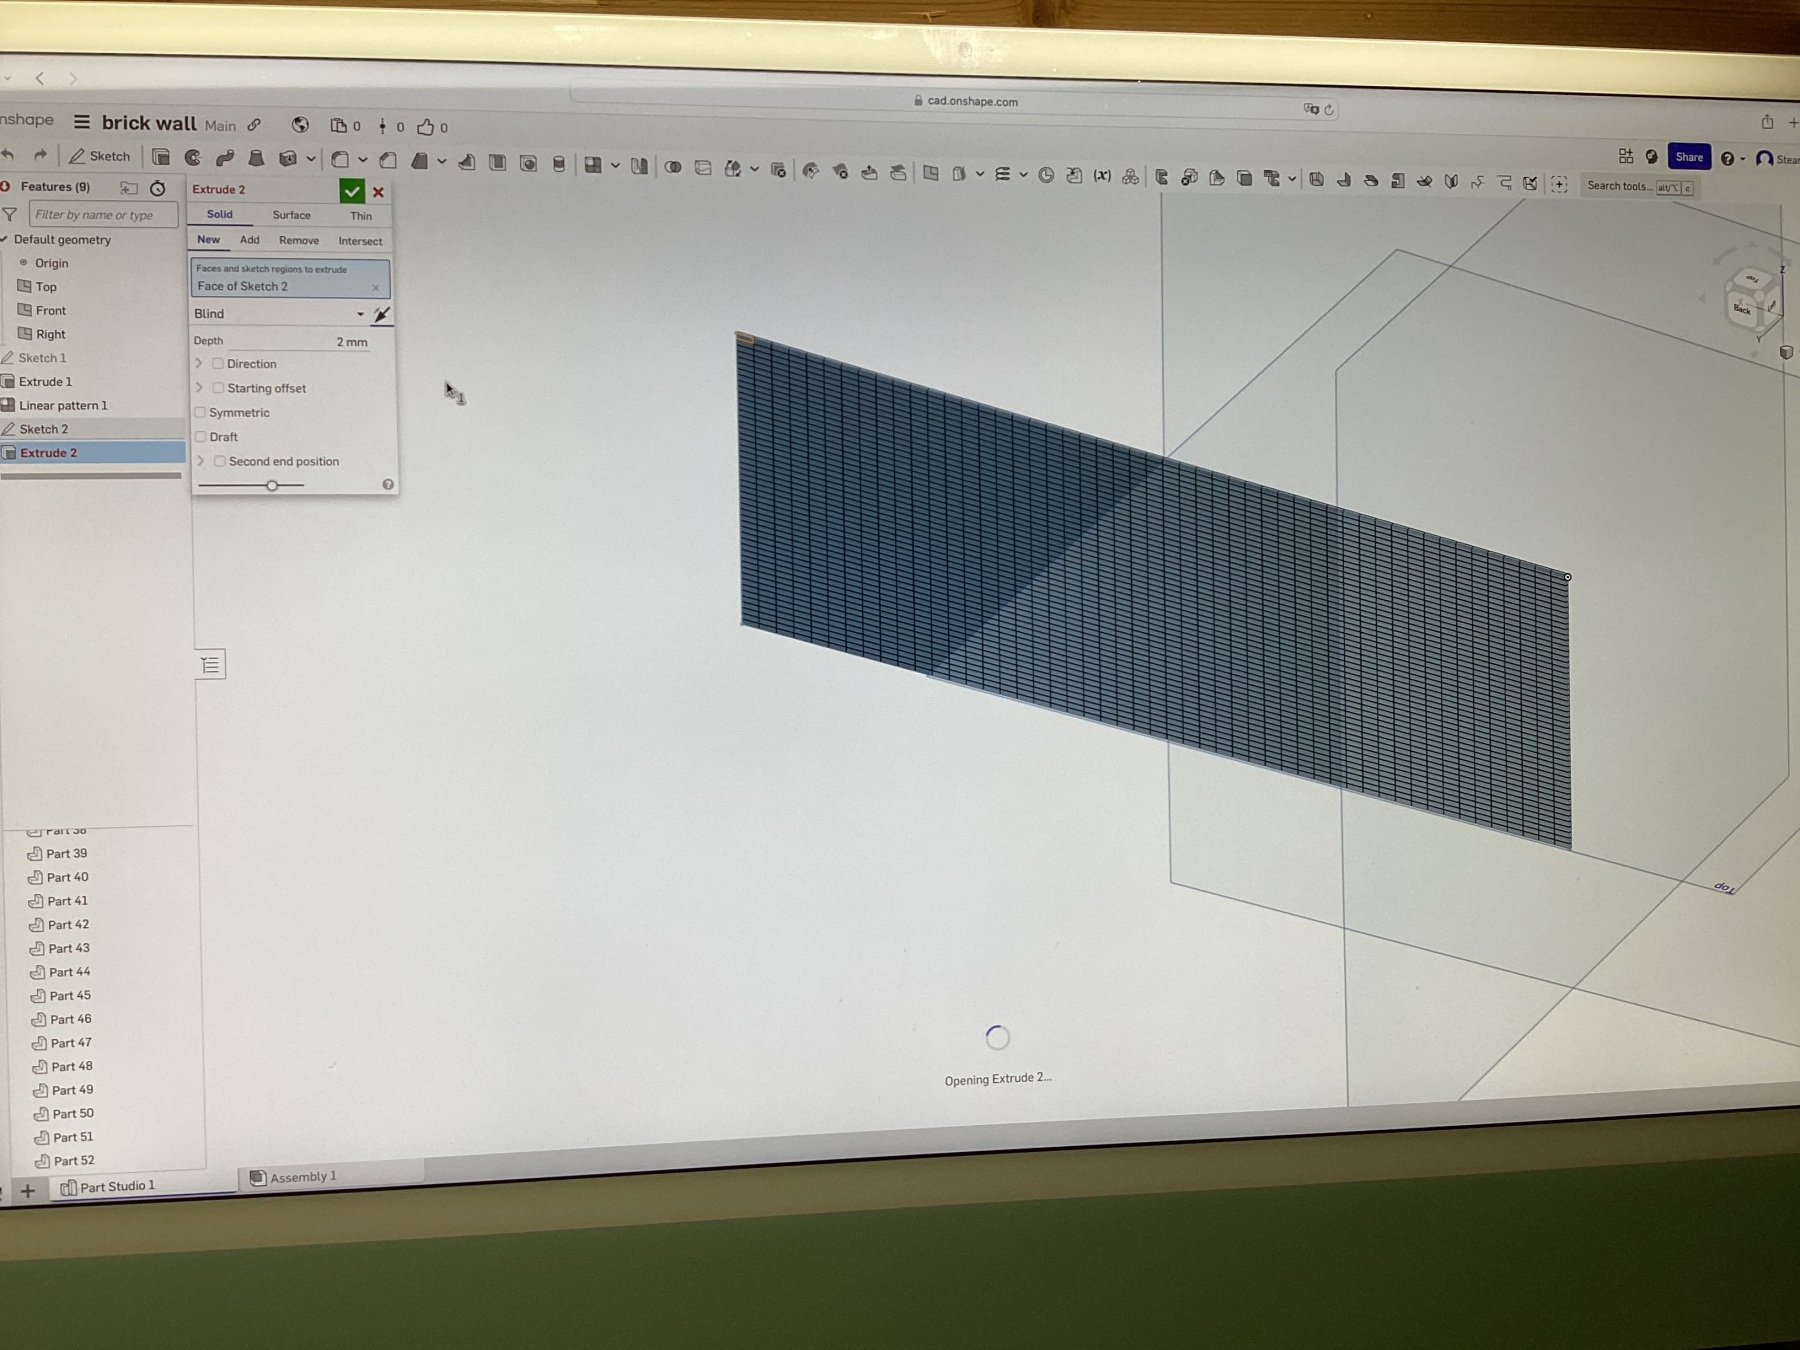Open the hamburger document menu
Viewport: 1800px width, 1350px height.
tap(82, 121)
